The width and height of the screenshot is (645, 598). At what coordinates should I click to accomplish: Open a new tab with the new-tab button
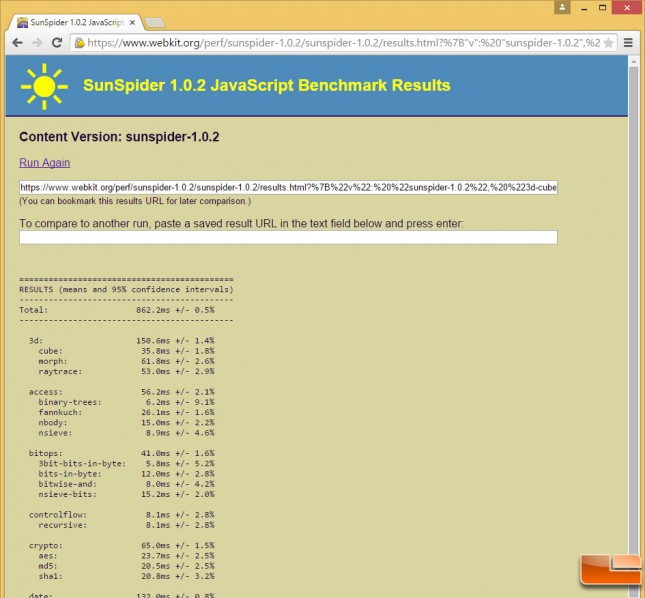click(155, 23)
